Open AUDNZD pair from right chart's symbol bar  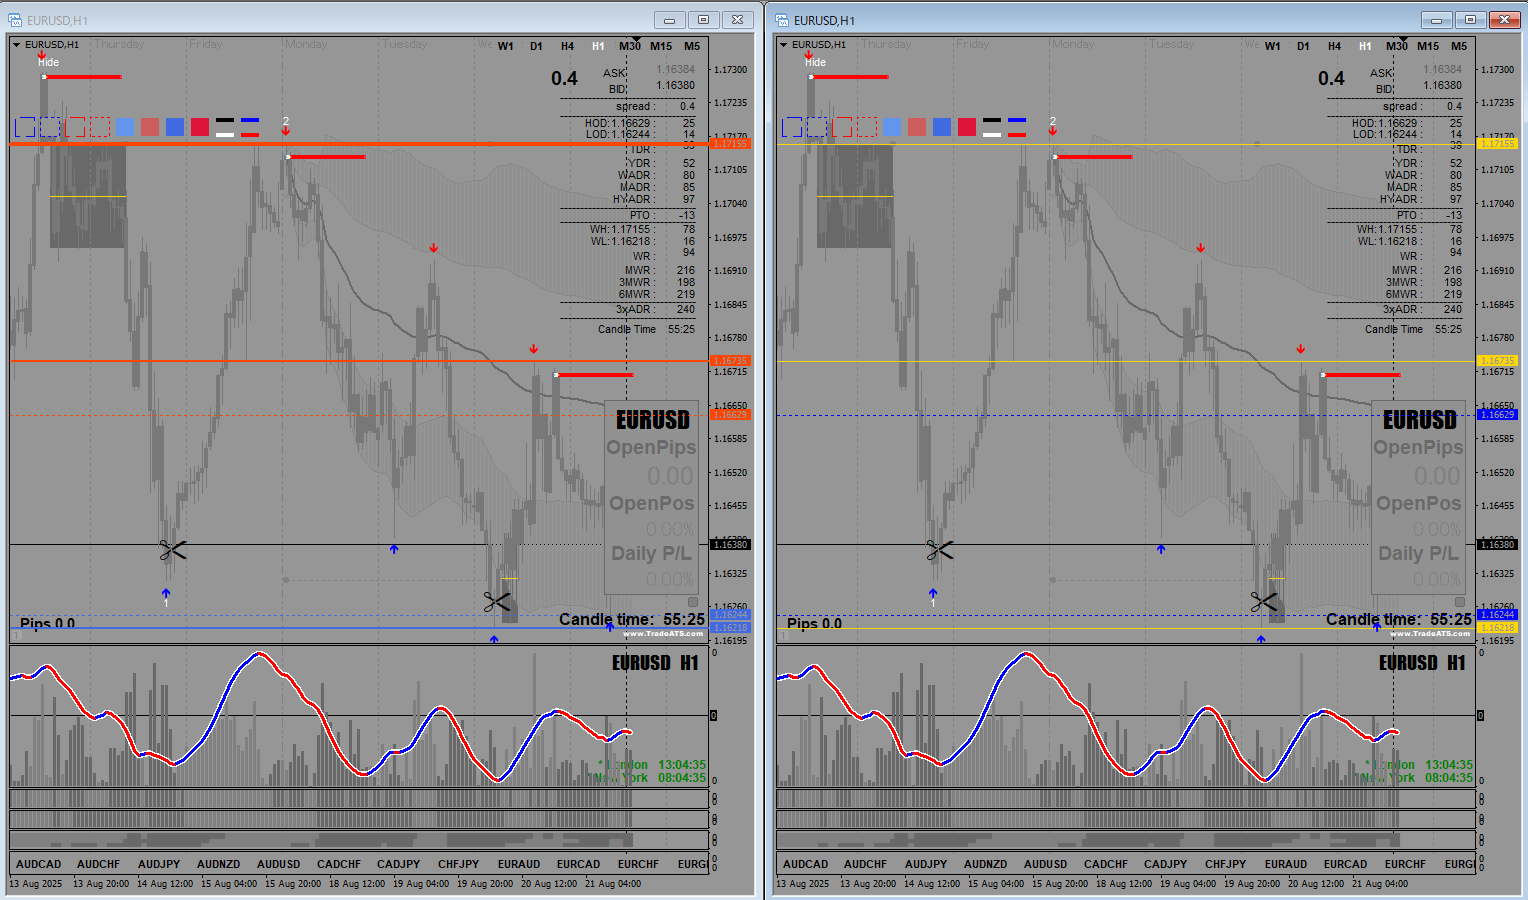(x=985, y=864)
